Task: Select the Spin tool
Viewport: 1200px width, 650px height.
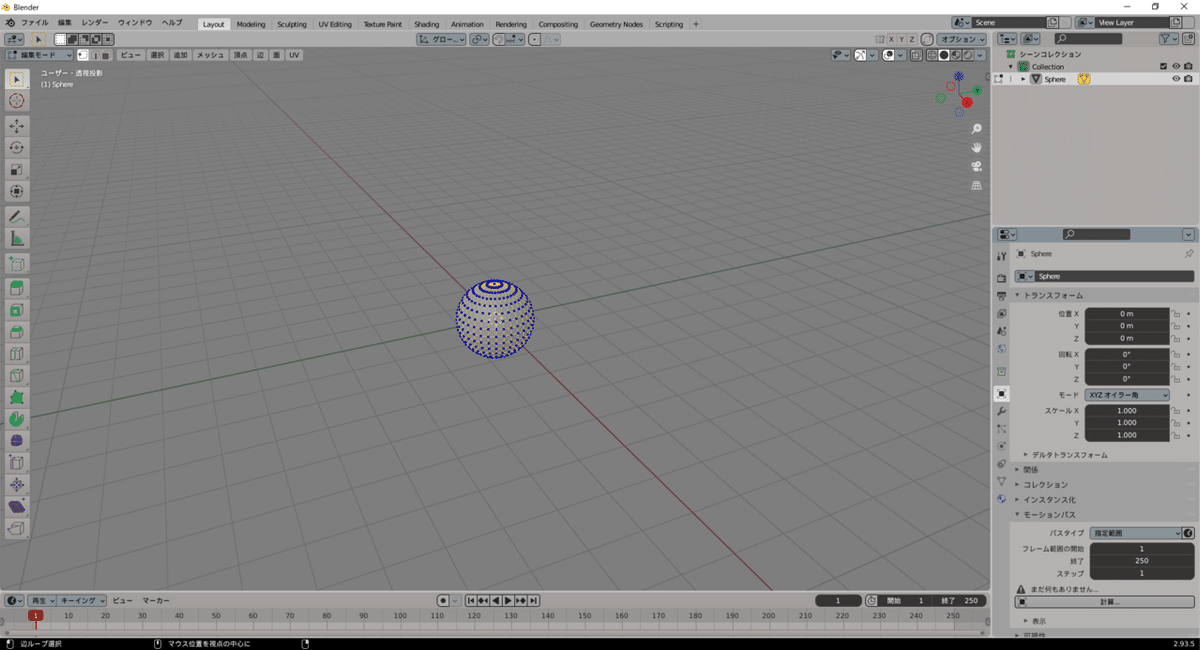Action: coord(17,419)
